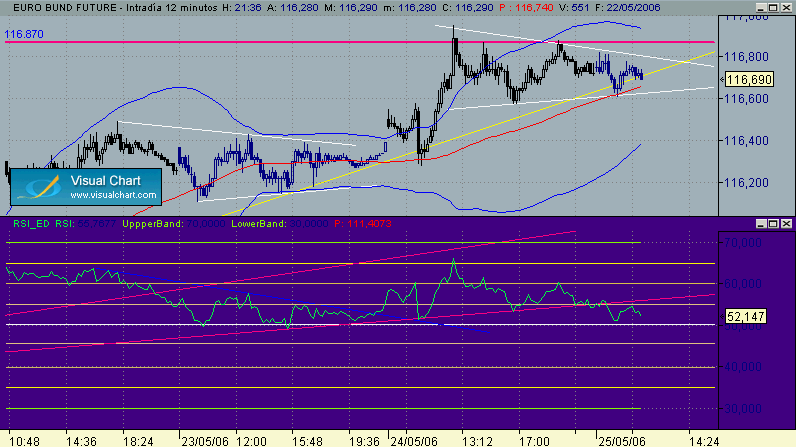Select the LowerBand: 30,0000 parameter
796x447 pixels.
280,224
